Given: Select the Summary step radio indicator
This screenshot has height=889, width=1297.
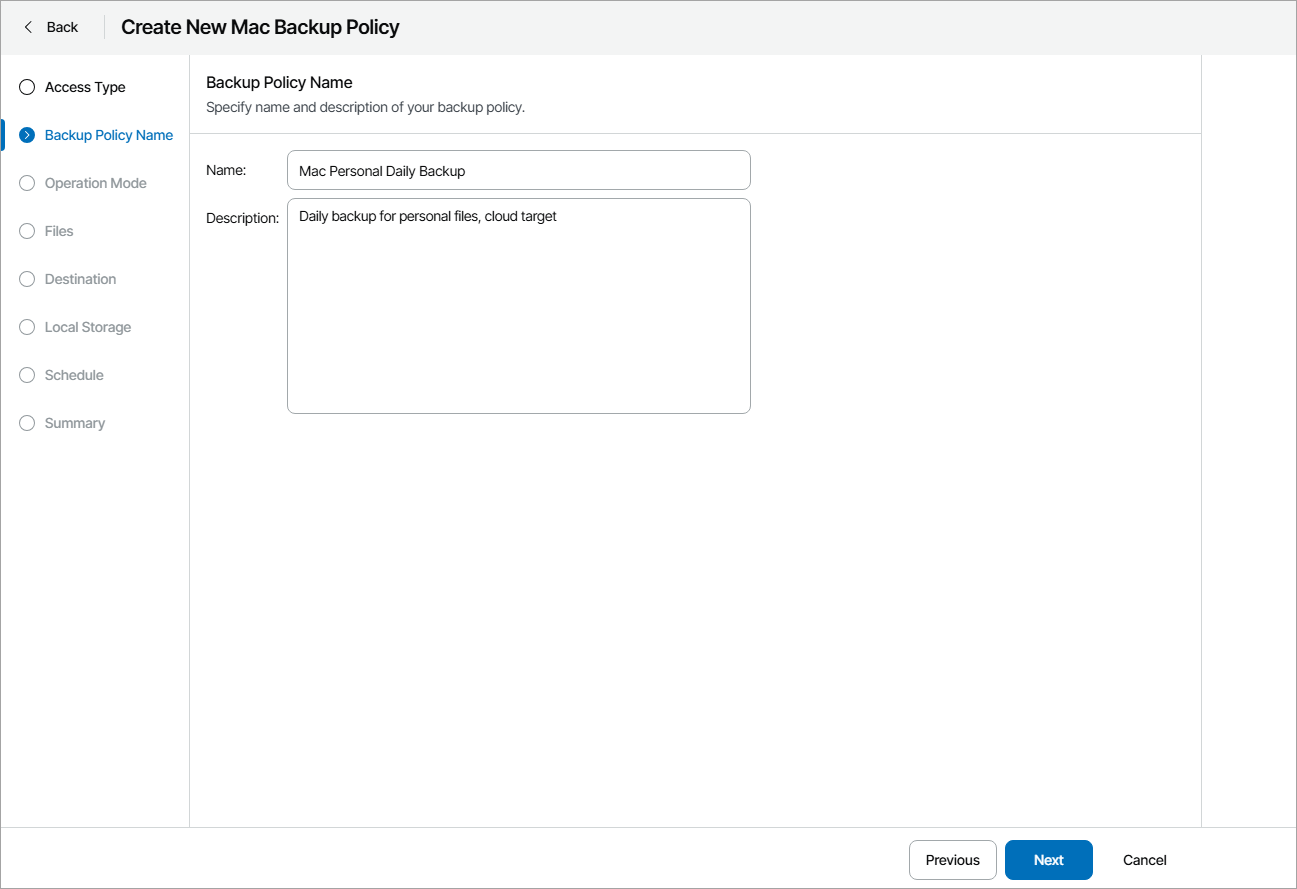Looking at the screenshot, I should [26, 423].
